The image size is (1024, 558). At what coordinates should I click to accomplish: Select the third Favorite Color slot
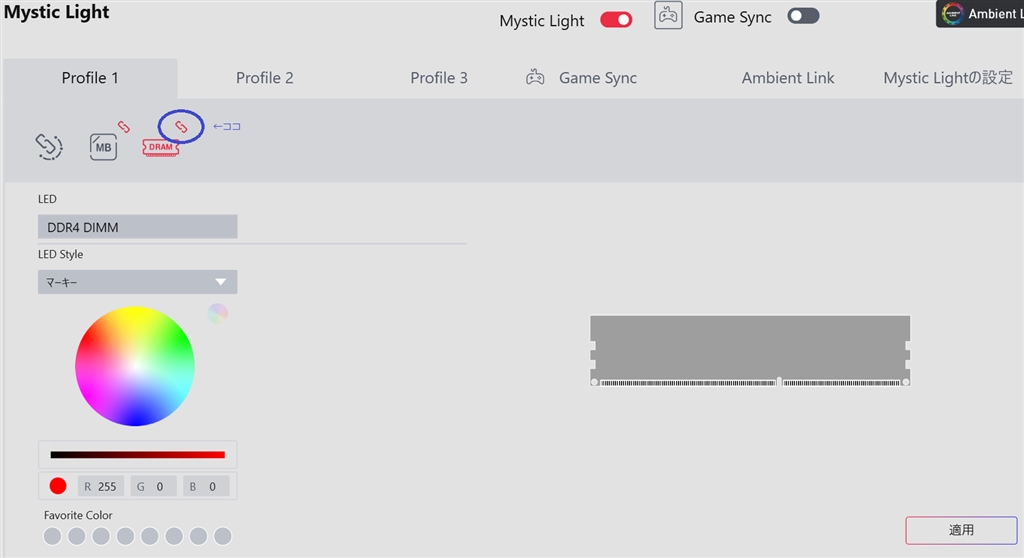(101, 536)
